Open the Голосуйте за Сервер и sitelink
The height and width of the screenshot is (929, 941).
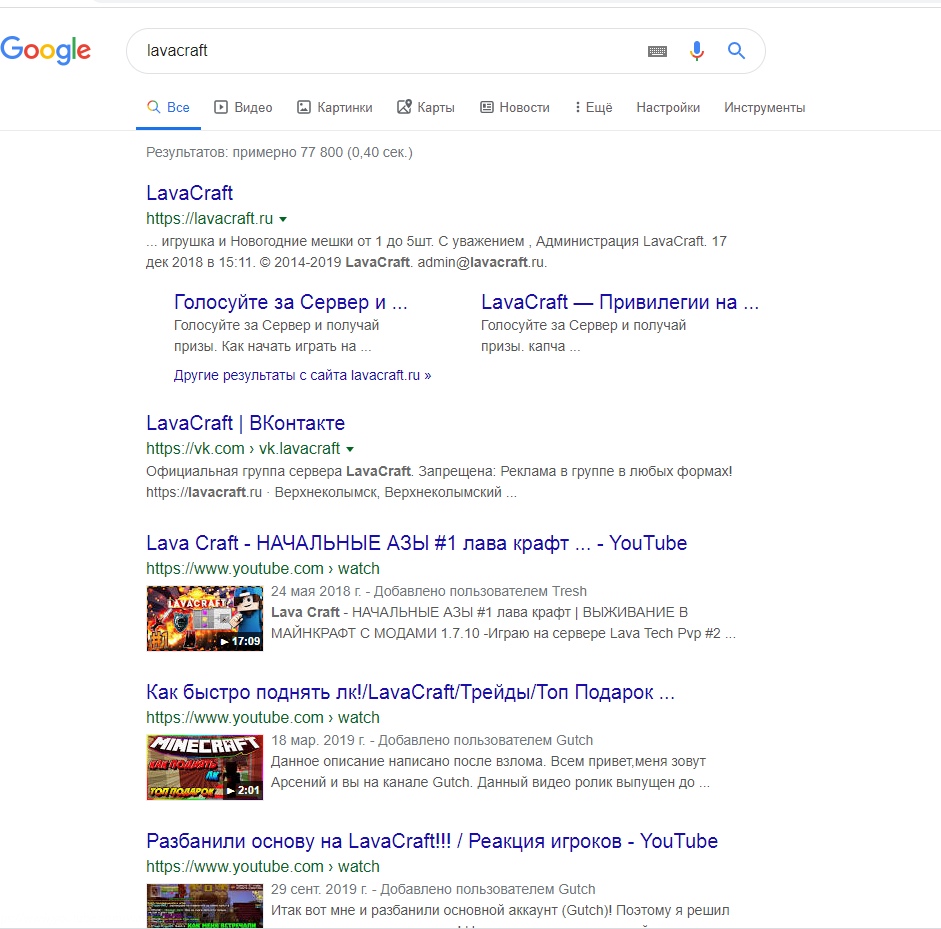(x=290, y=302)
